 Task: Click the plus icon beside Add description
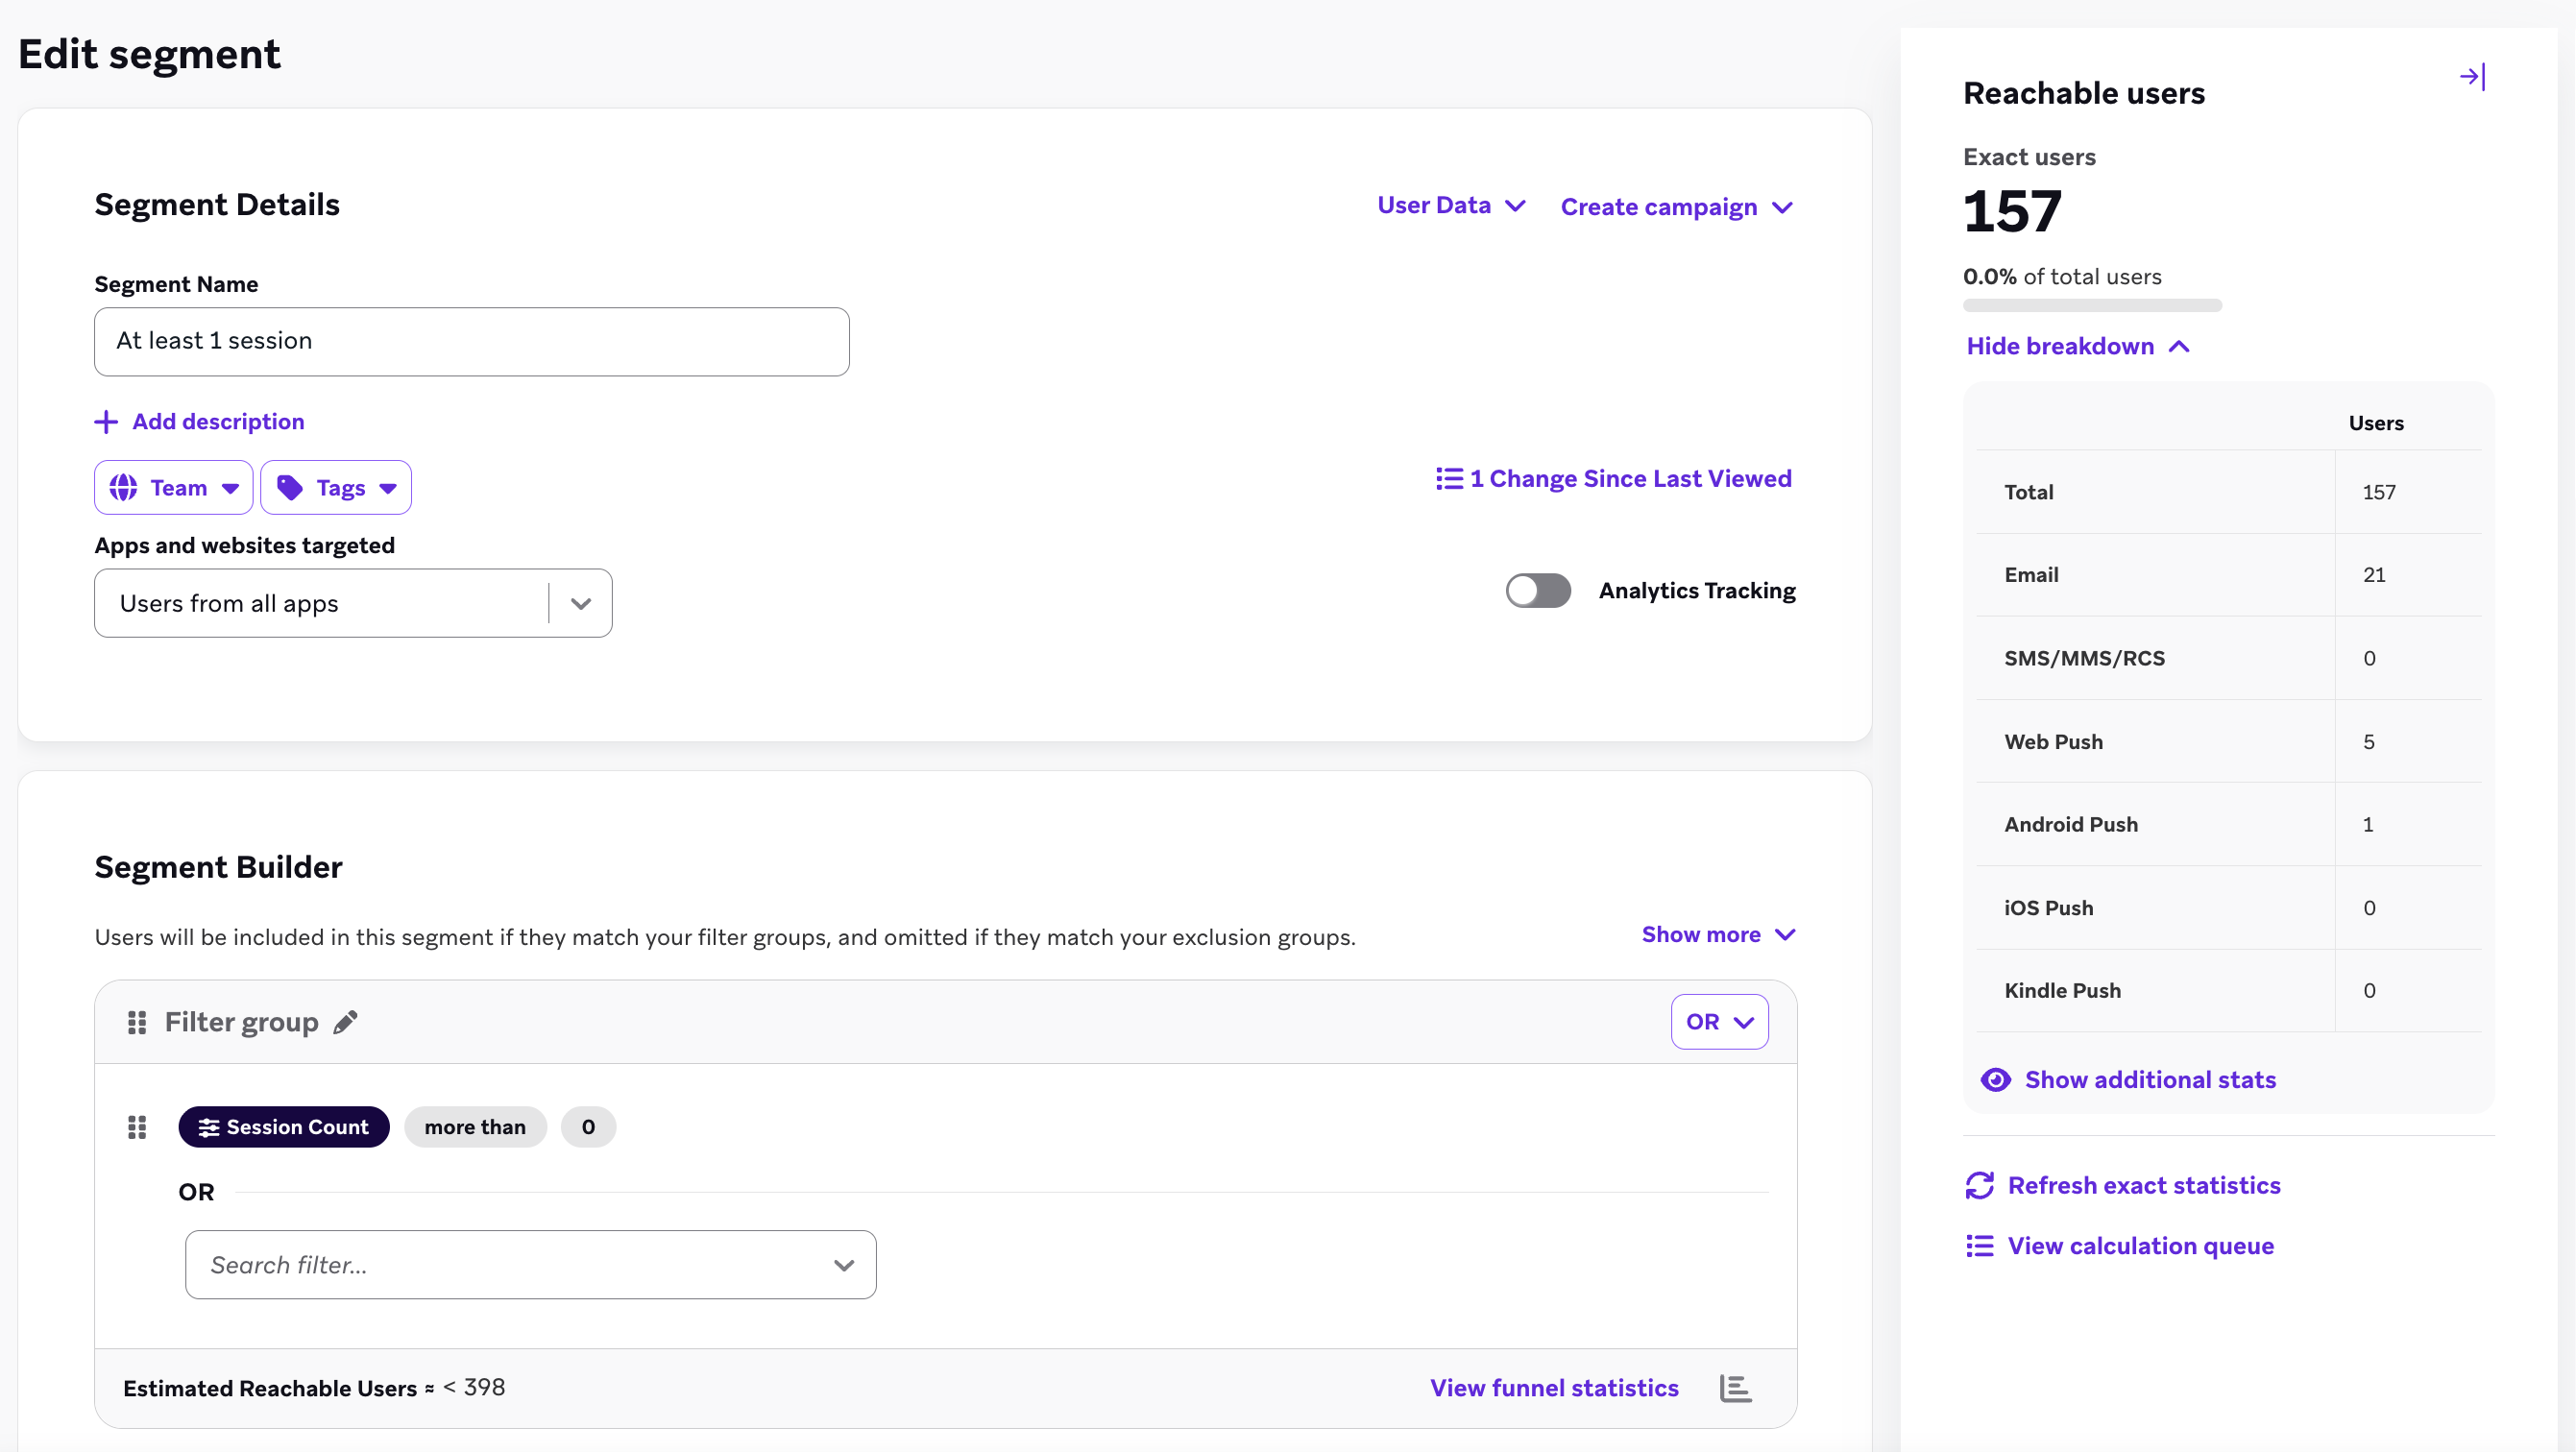(x=106, y=422)
